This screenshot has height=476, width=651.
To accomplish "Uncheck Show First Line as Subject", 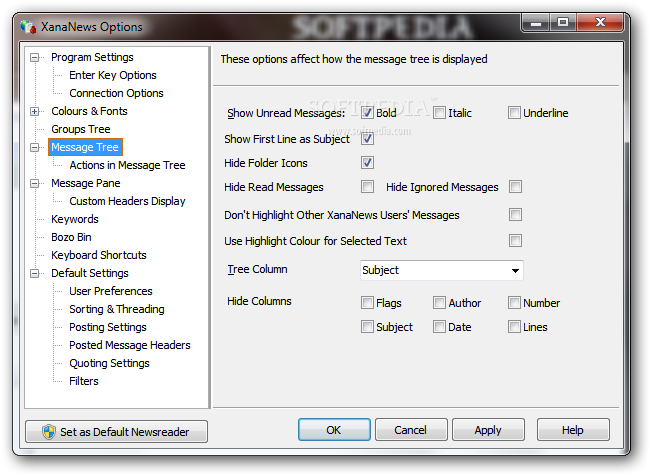I will tap(367, 139).
